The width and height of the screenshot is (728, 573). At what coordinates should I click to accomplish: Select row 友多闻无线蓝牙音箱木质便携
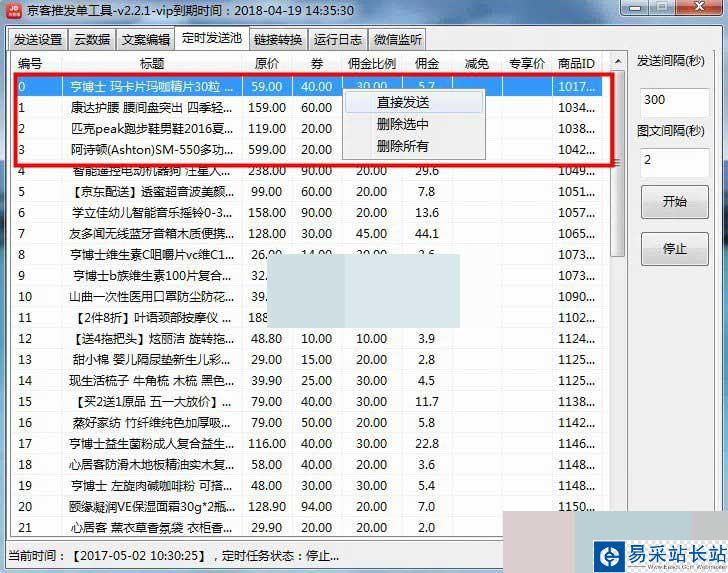[309, 234]
